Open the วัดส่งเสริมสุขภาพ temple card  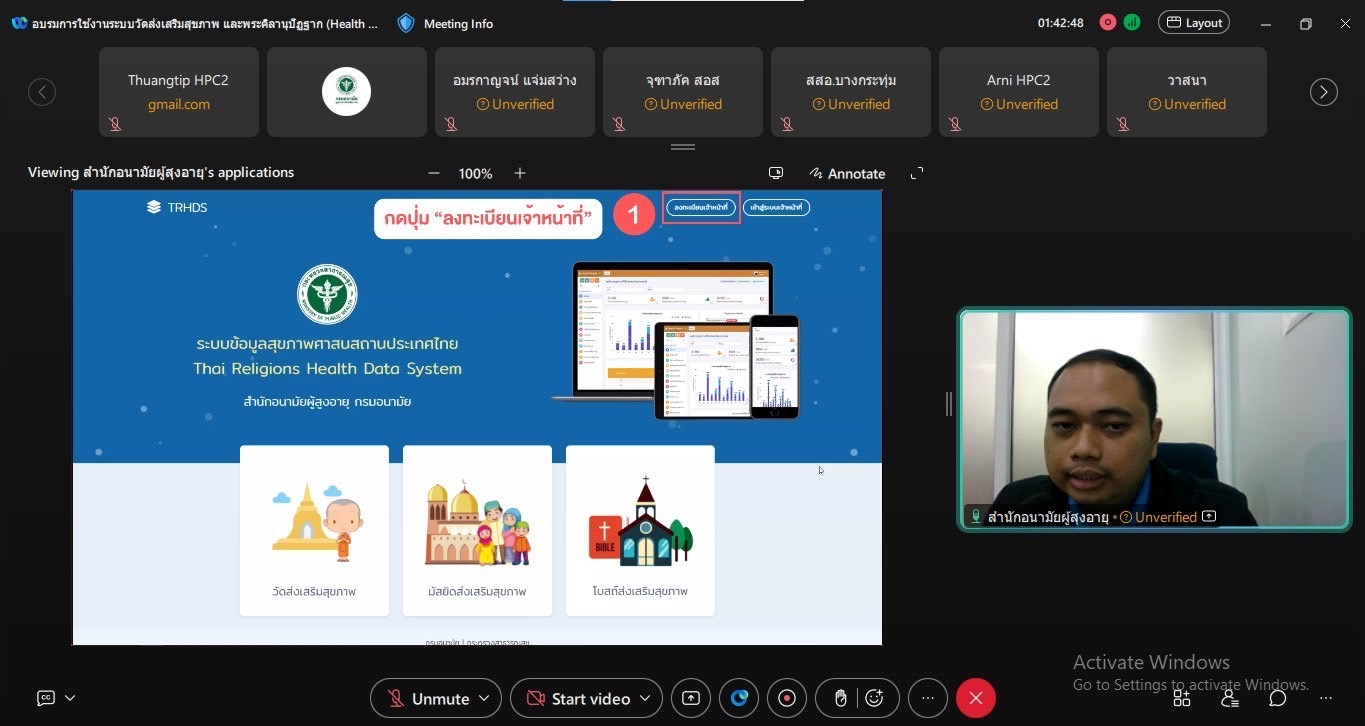314,530
